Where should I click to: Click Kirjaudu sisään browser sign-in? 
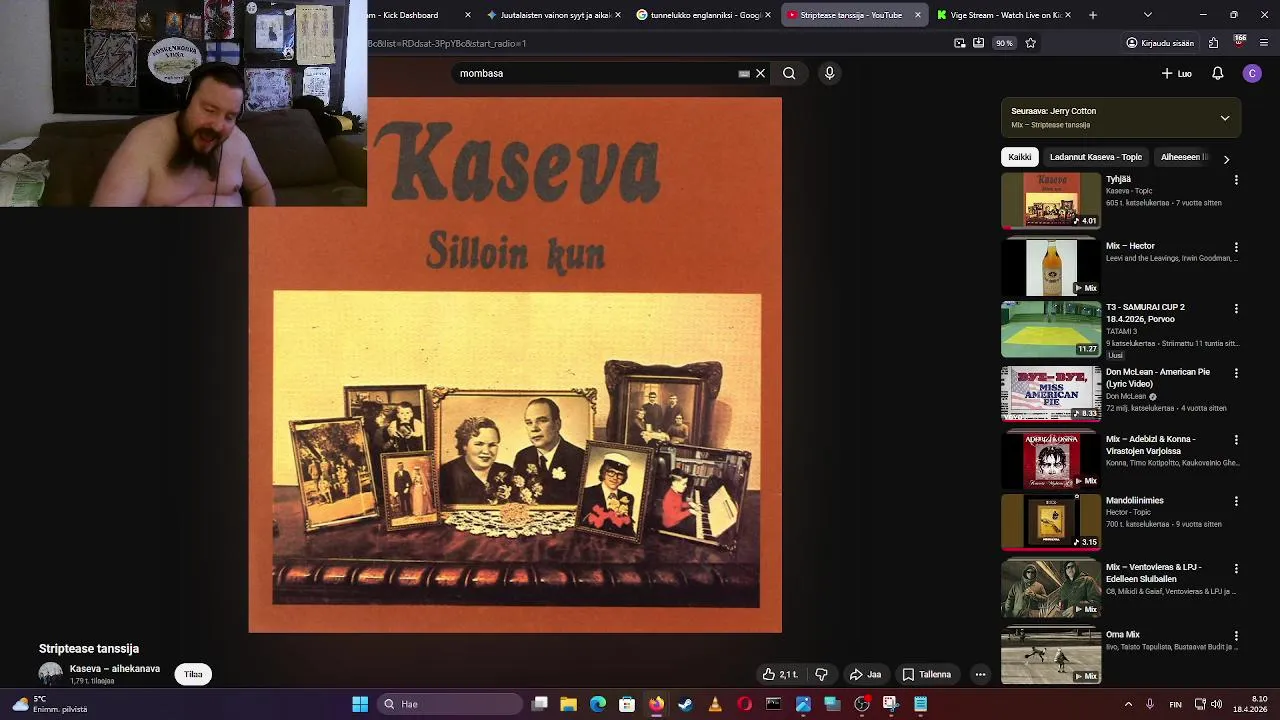point(1160,43)
